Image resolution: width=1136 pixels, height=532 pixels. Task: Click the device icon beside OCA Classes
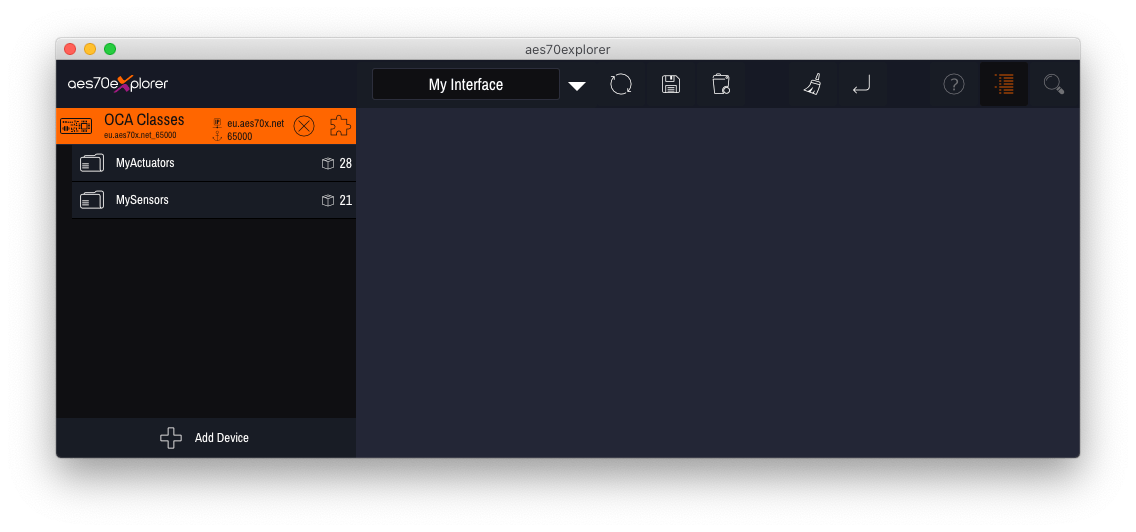coord(76,126)
